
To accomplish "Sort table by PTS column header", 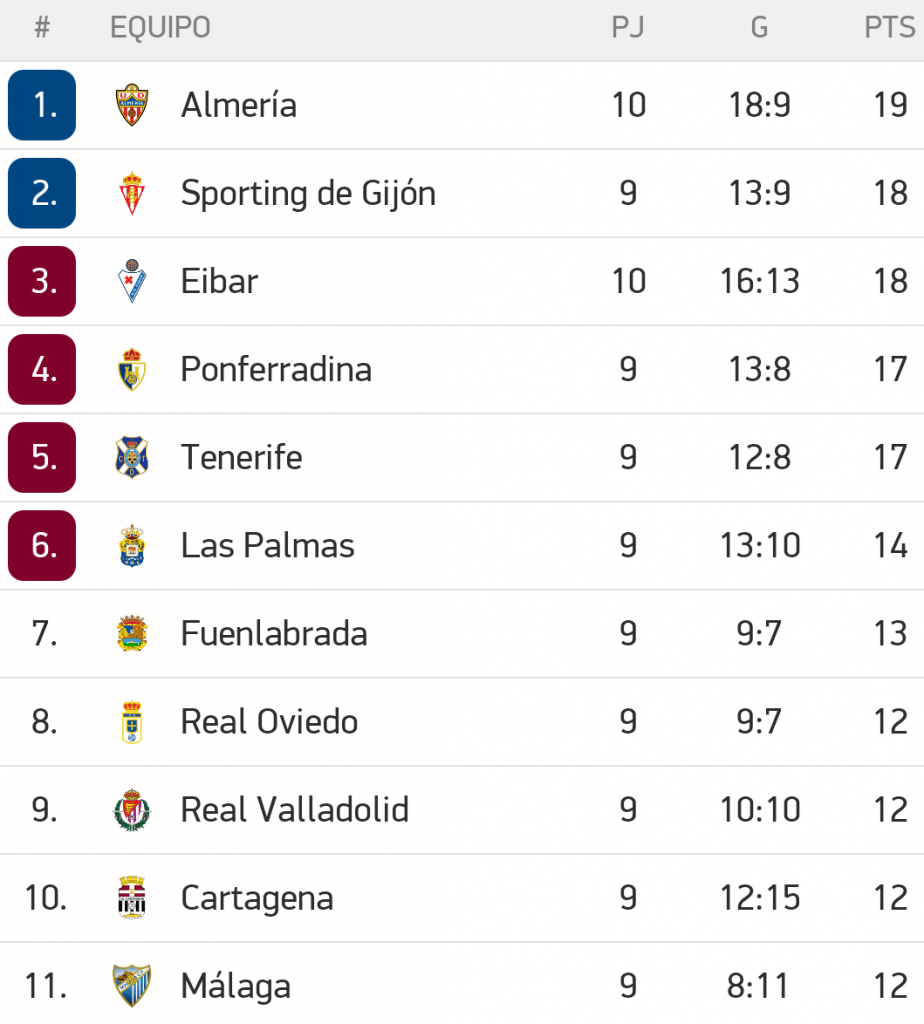I will pos(890,28).
